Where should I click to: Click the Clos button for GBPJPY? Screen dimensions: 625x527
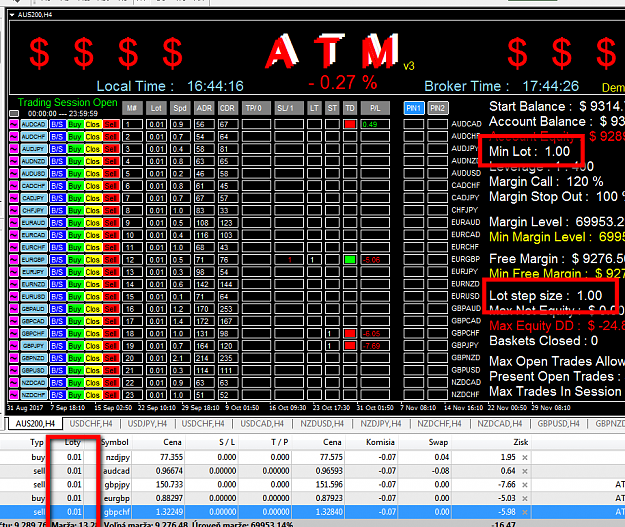(92, 346)
